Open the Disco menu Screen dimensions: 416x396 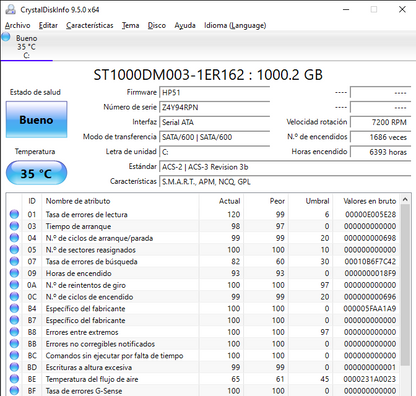coord(157,25)
